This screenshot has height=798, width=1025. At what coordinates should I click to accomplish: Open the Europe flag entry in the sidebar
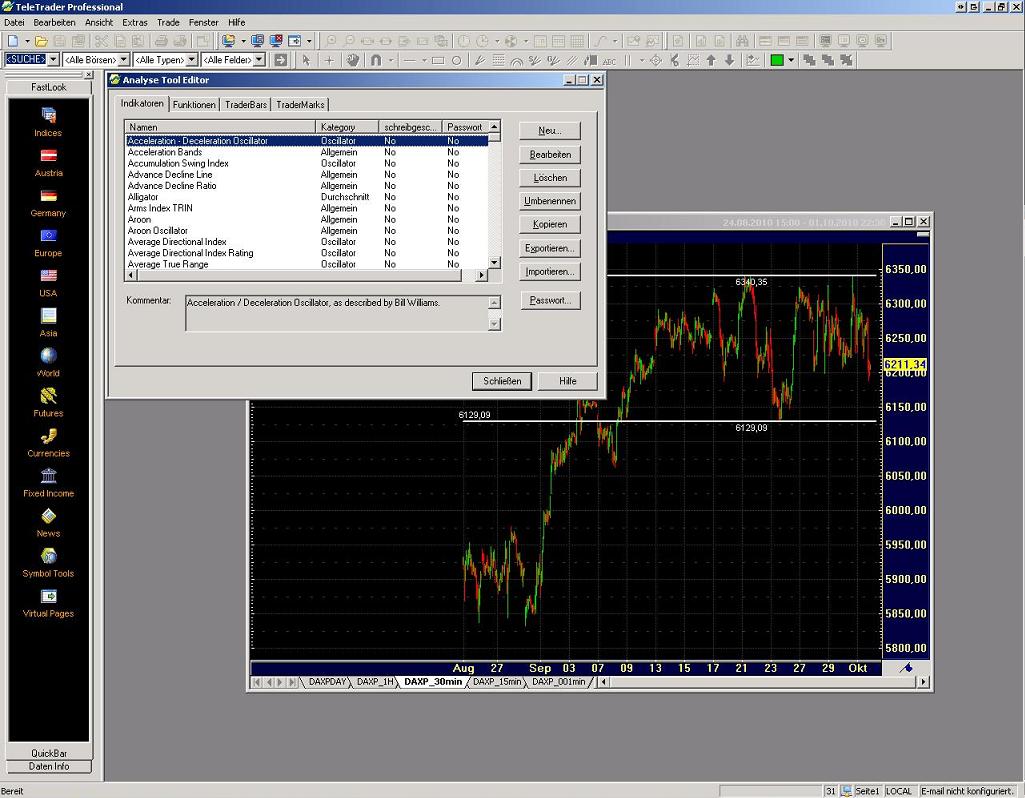[x=48, y=242]
